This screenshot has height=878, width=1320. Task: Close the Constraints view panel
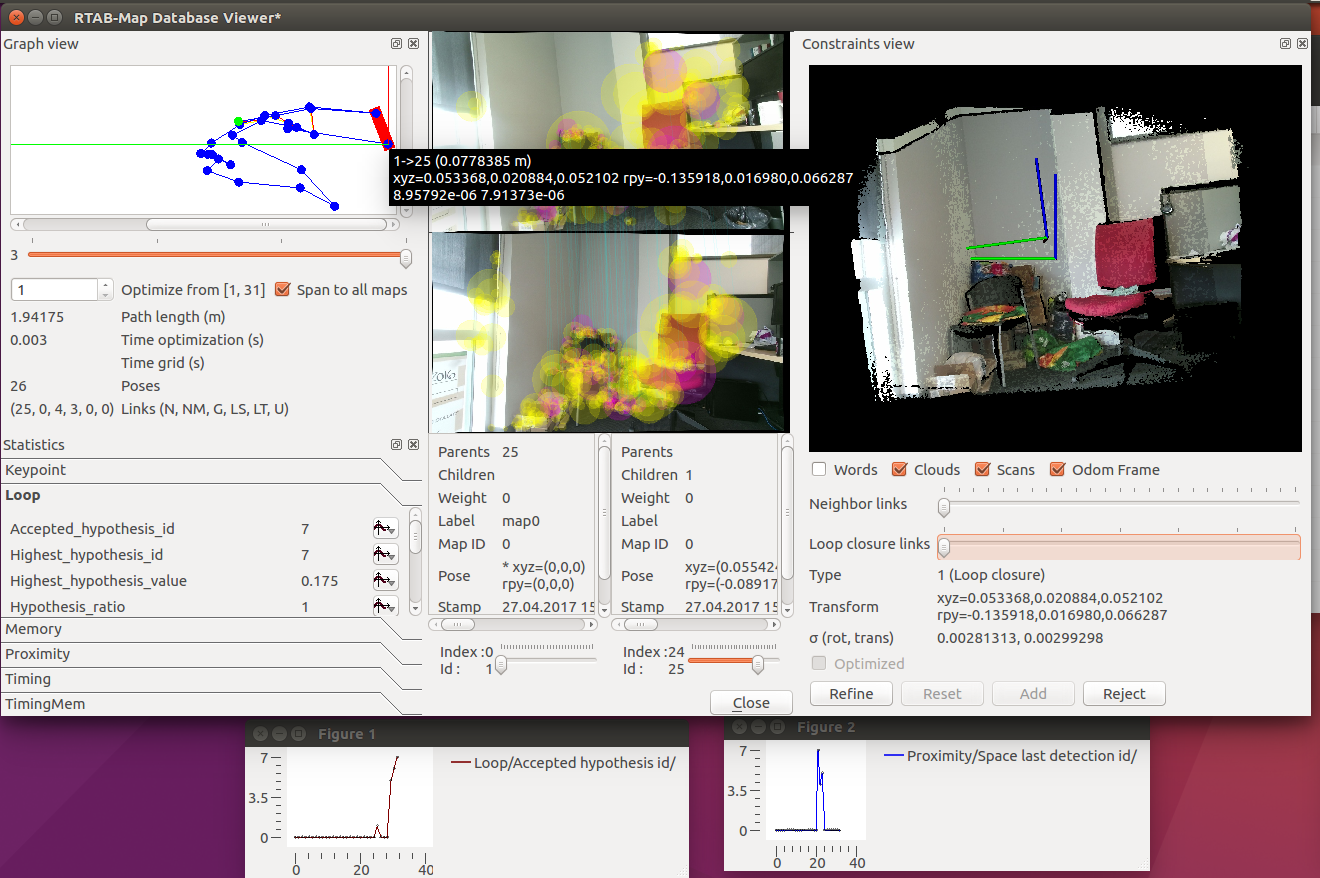pyautogui.click(x=1302, y=44)
